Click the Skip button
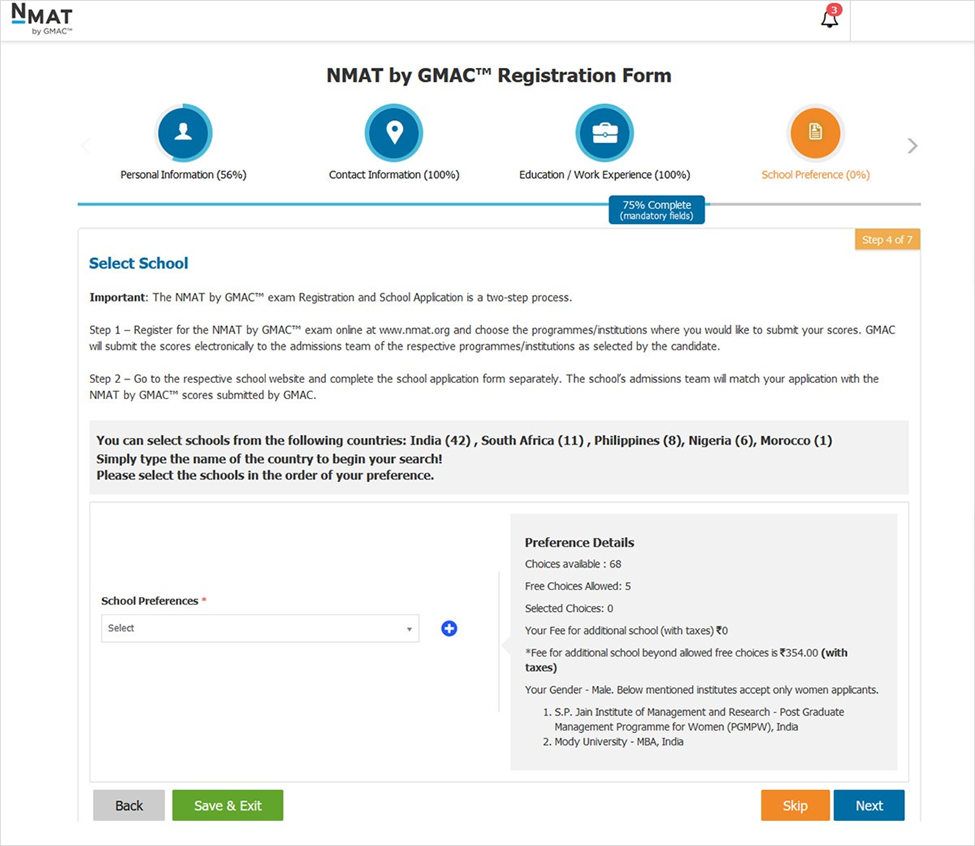 pyautogui.click(x=795, y=806)
